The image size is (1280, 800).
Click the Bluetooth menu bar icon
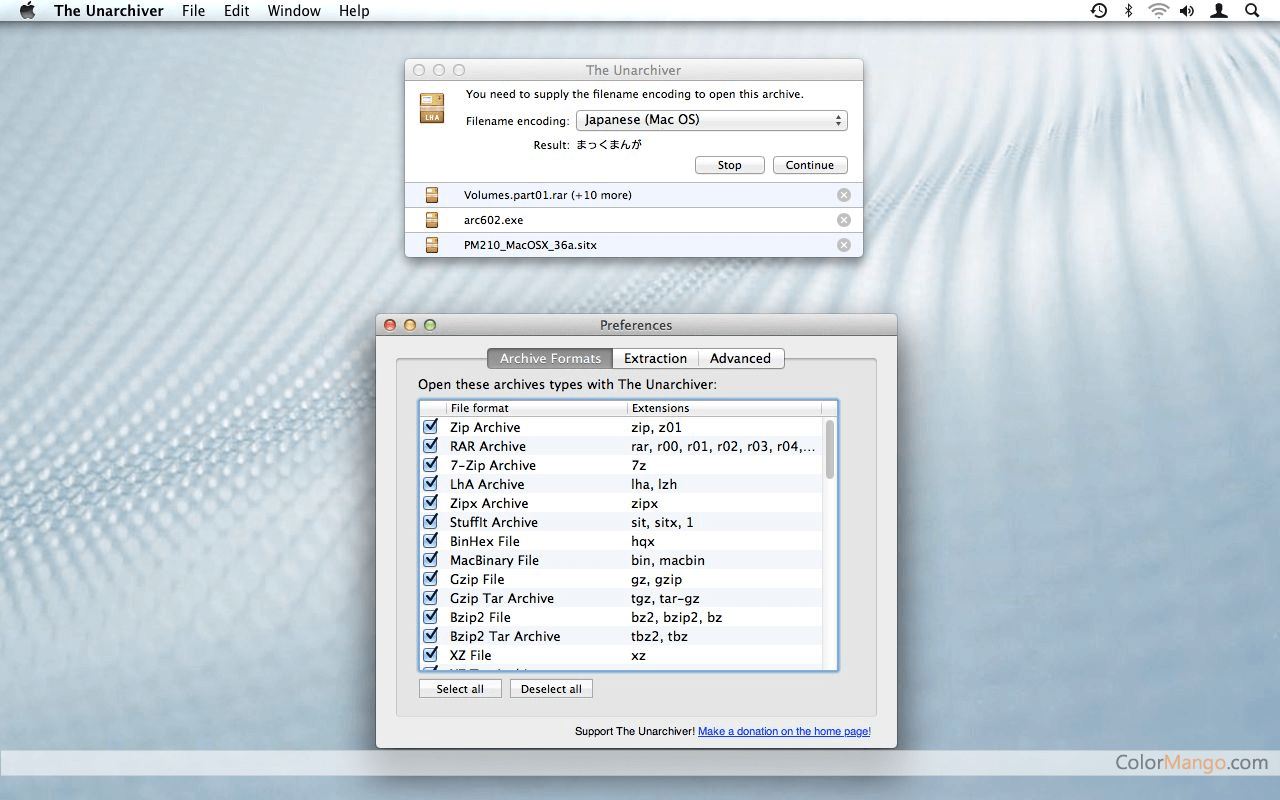(1128, 11)
